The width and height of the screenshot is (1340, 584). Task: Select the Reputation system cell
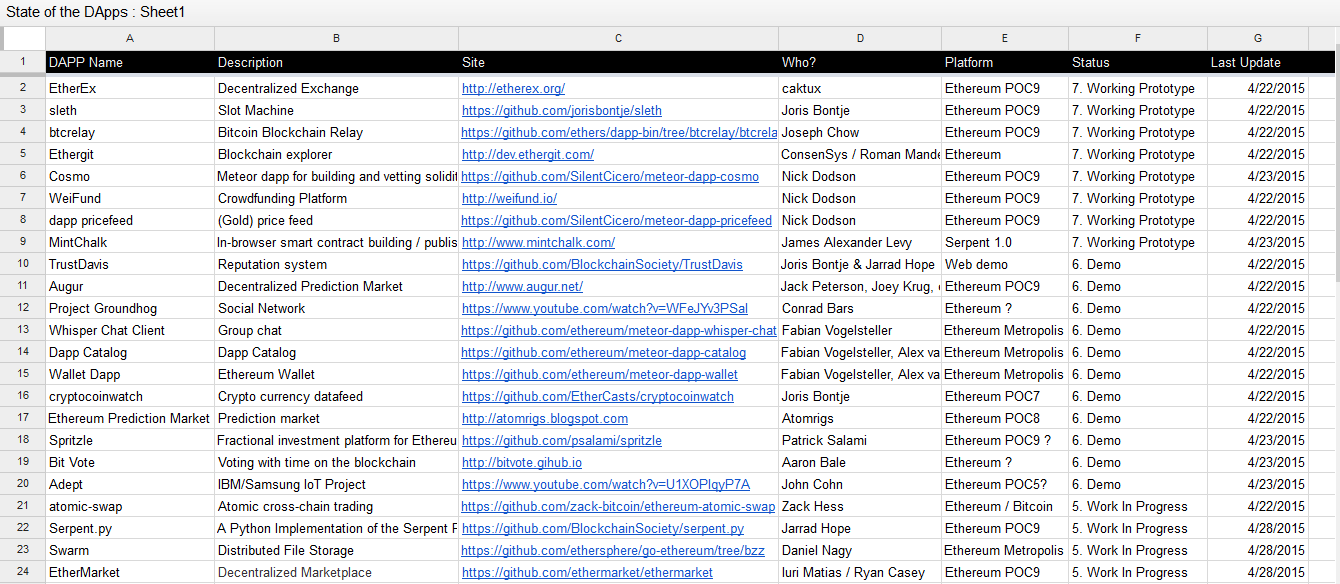click(336, 264)
